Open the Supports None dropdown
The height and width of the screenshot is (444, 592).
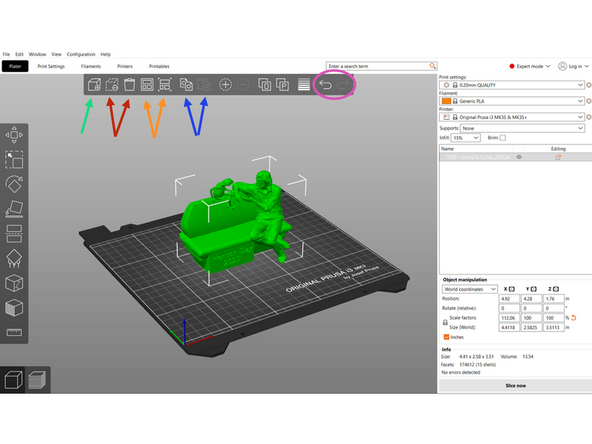tap(523, 128)
